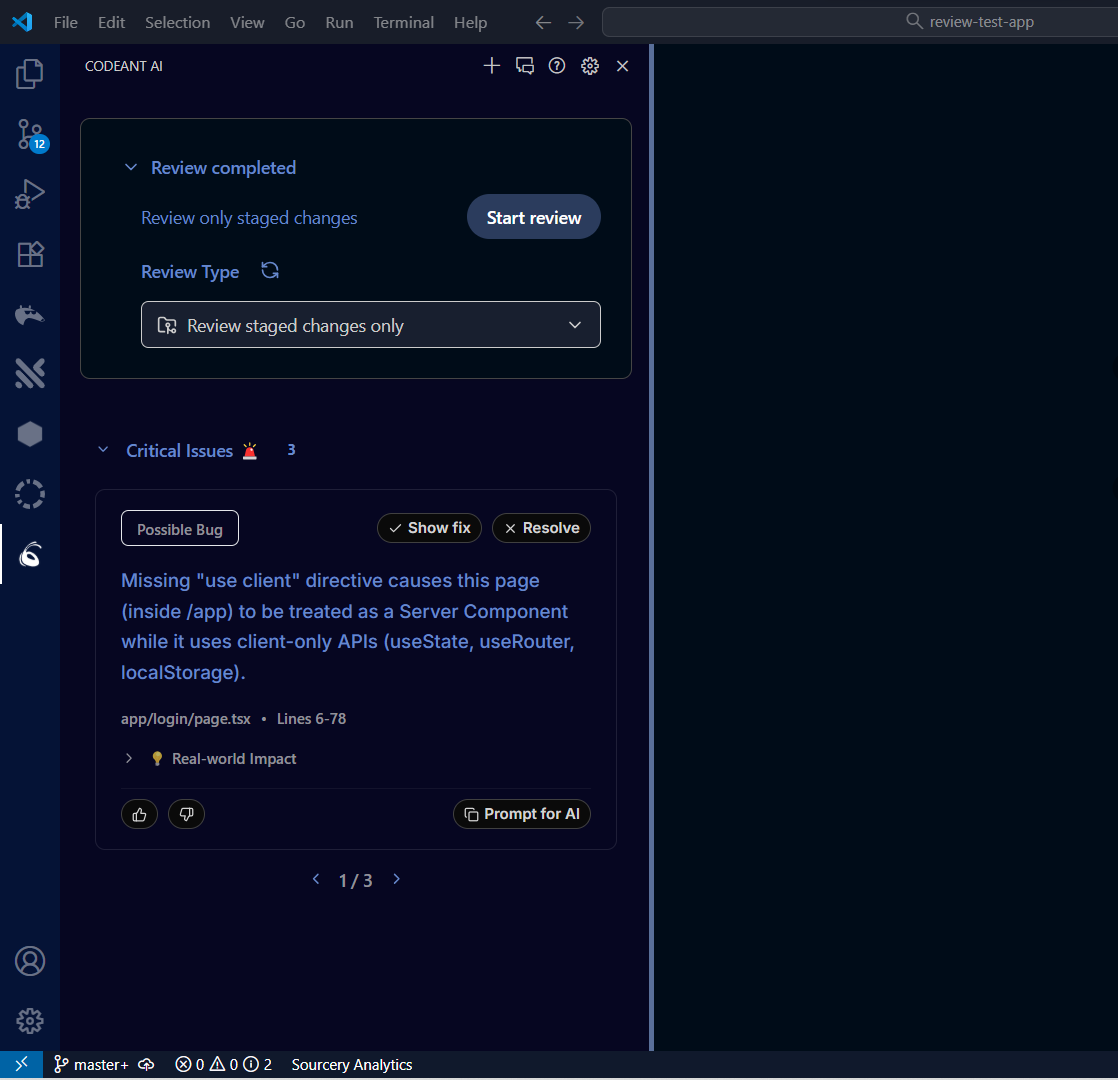The image size is (1118, 1080).
Task: Click the Show fix button
Action: click(x=429, y=528)
